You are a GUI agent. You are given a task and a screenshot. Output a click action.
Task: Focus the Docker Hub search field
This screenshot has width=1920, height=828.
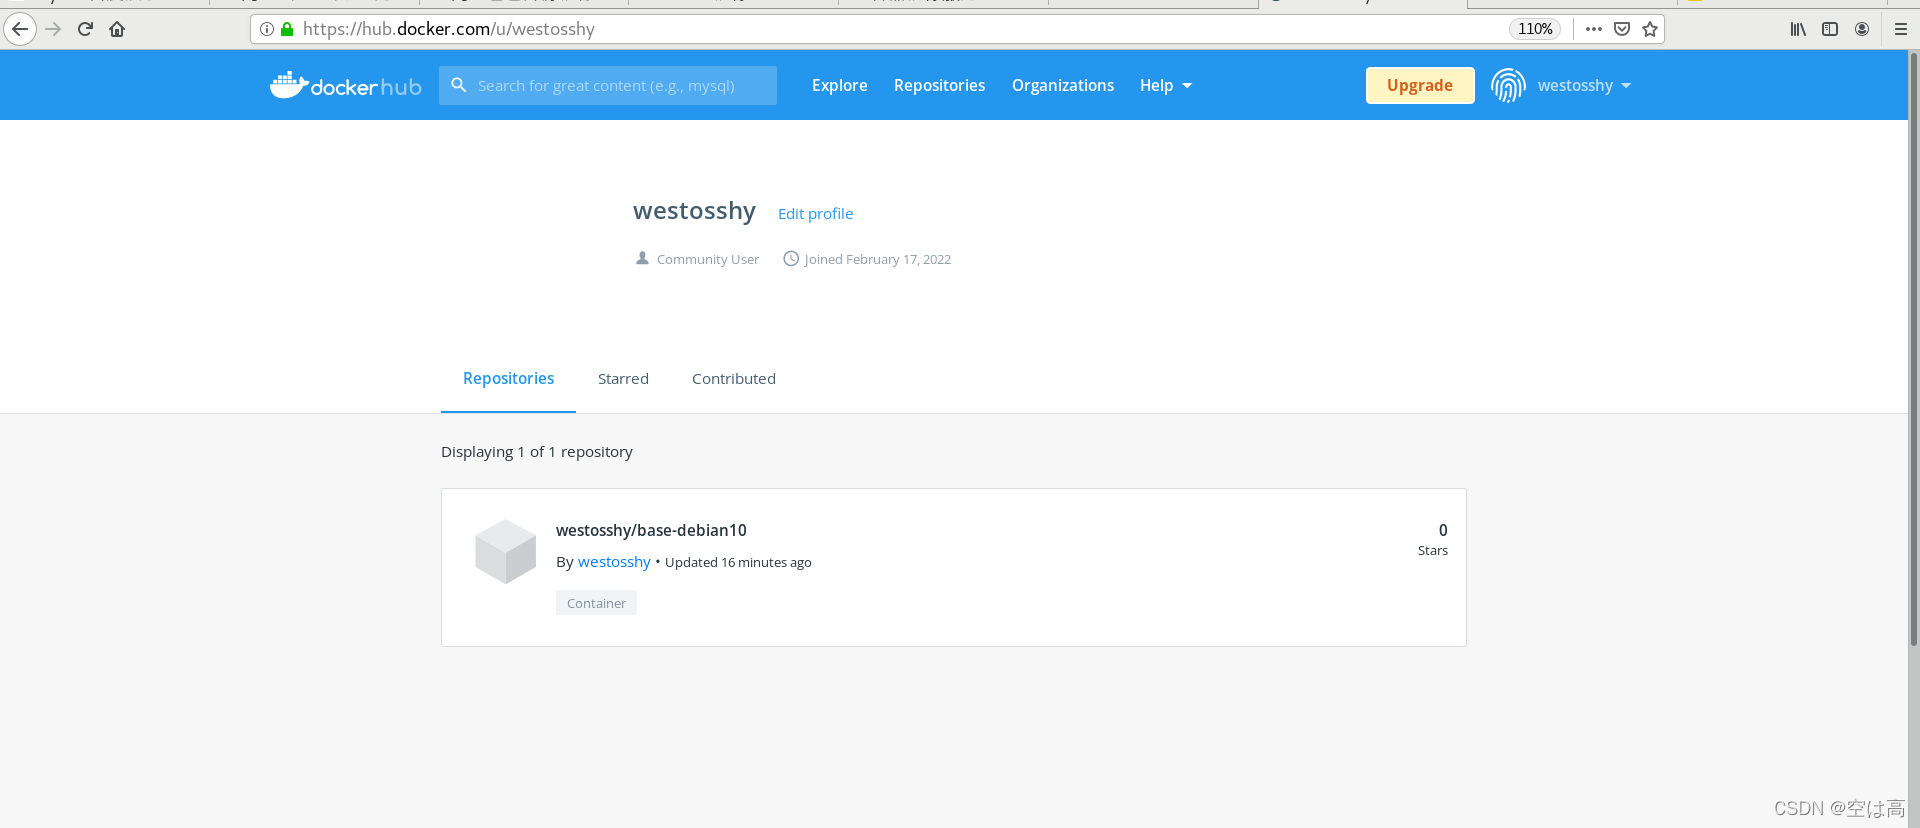(608, 86)
